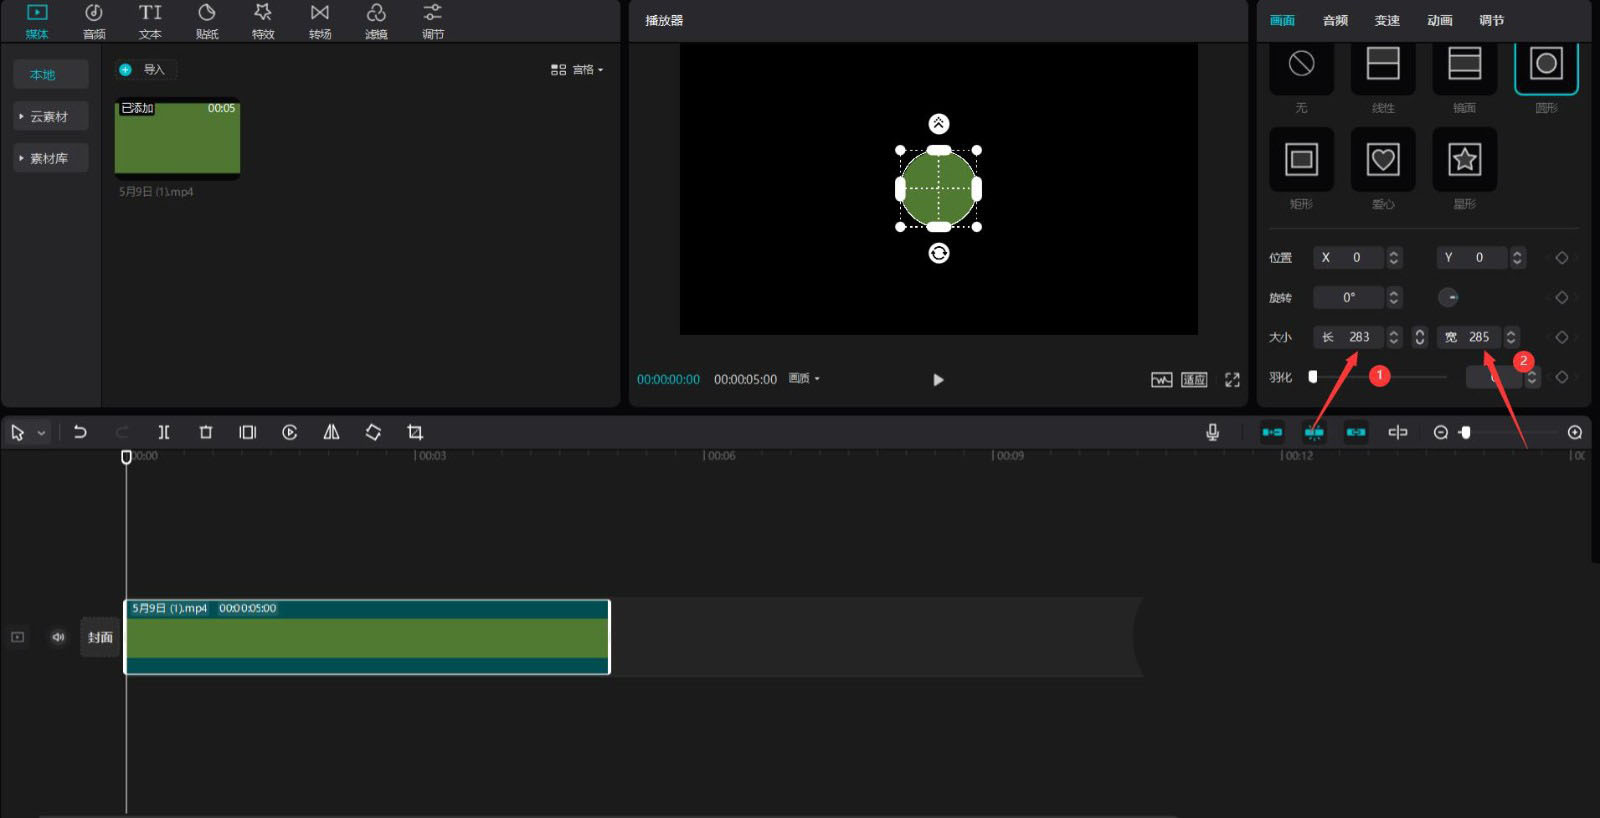Viewport: 1600px width, 818px height.
Task: Select the star-shaped mask
Action: point(1464,160)
